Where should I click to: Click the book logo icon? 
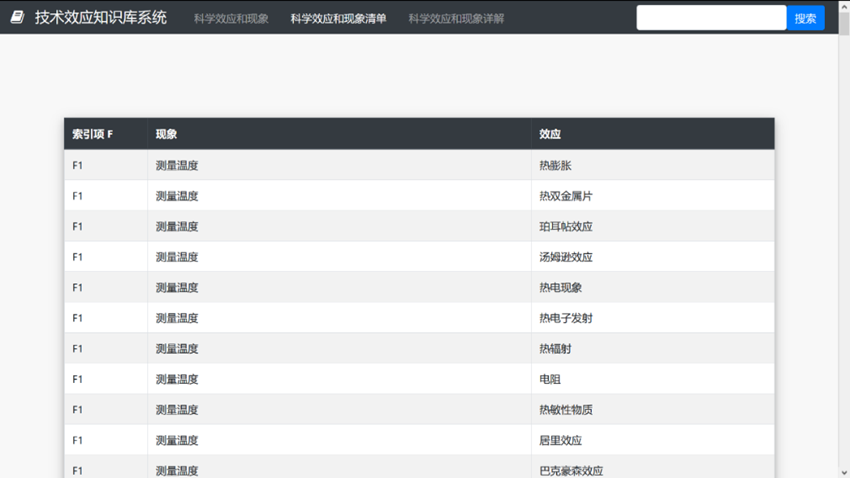17,17
